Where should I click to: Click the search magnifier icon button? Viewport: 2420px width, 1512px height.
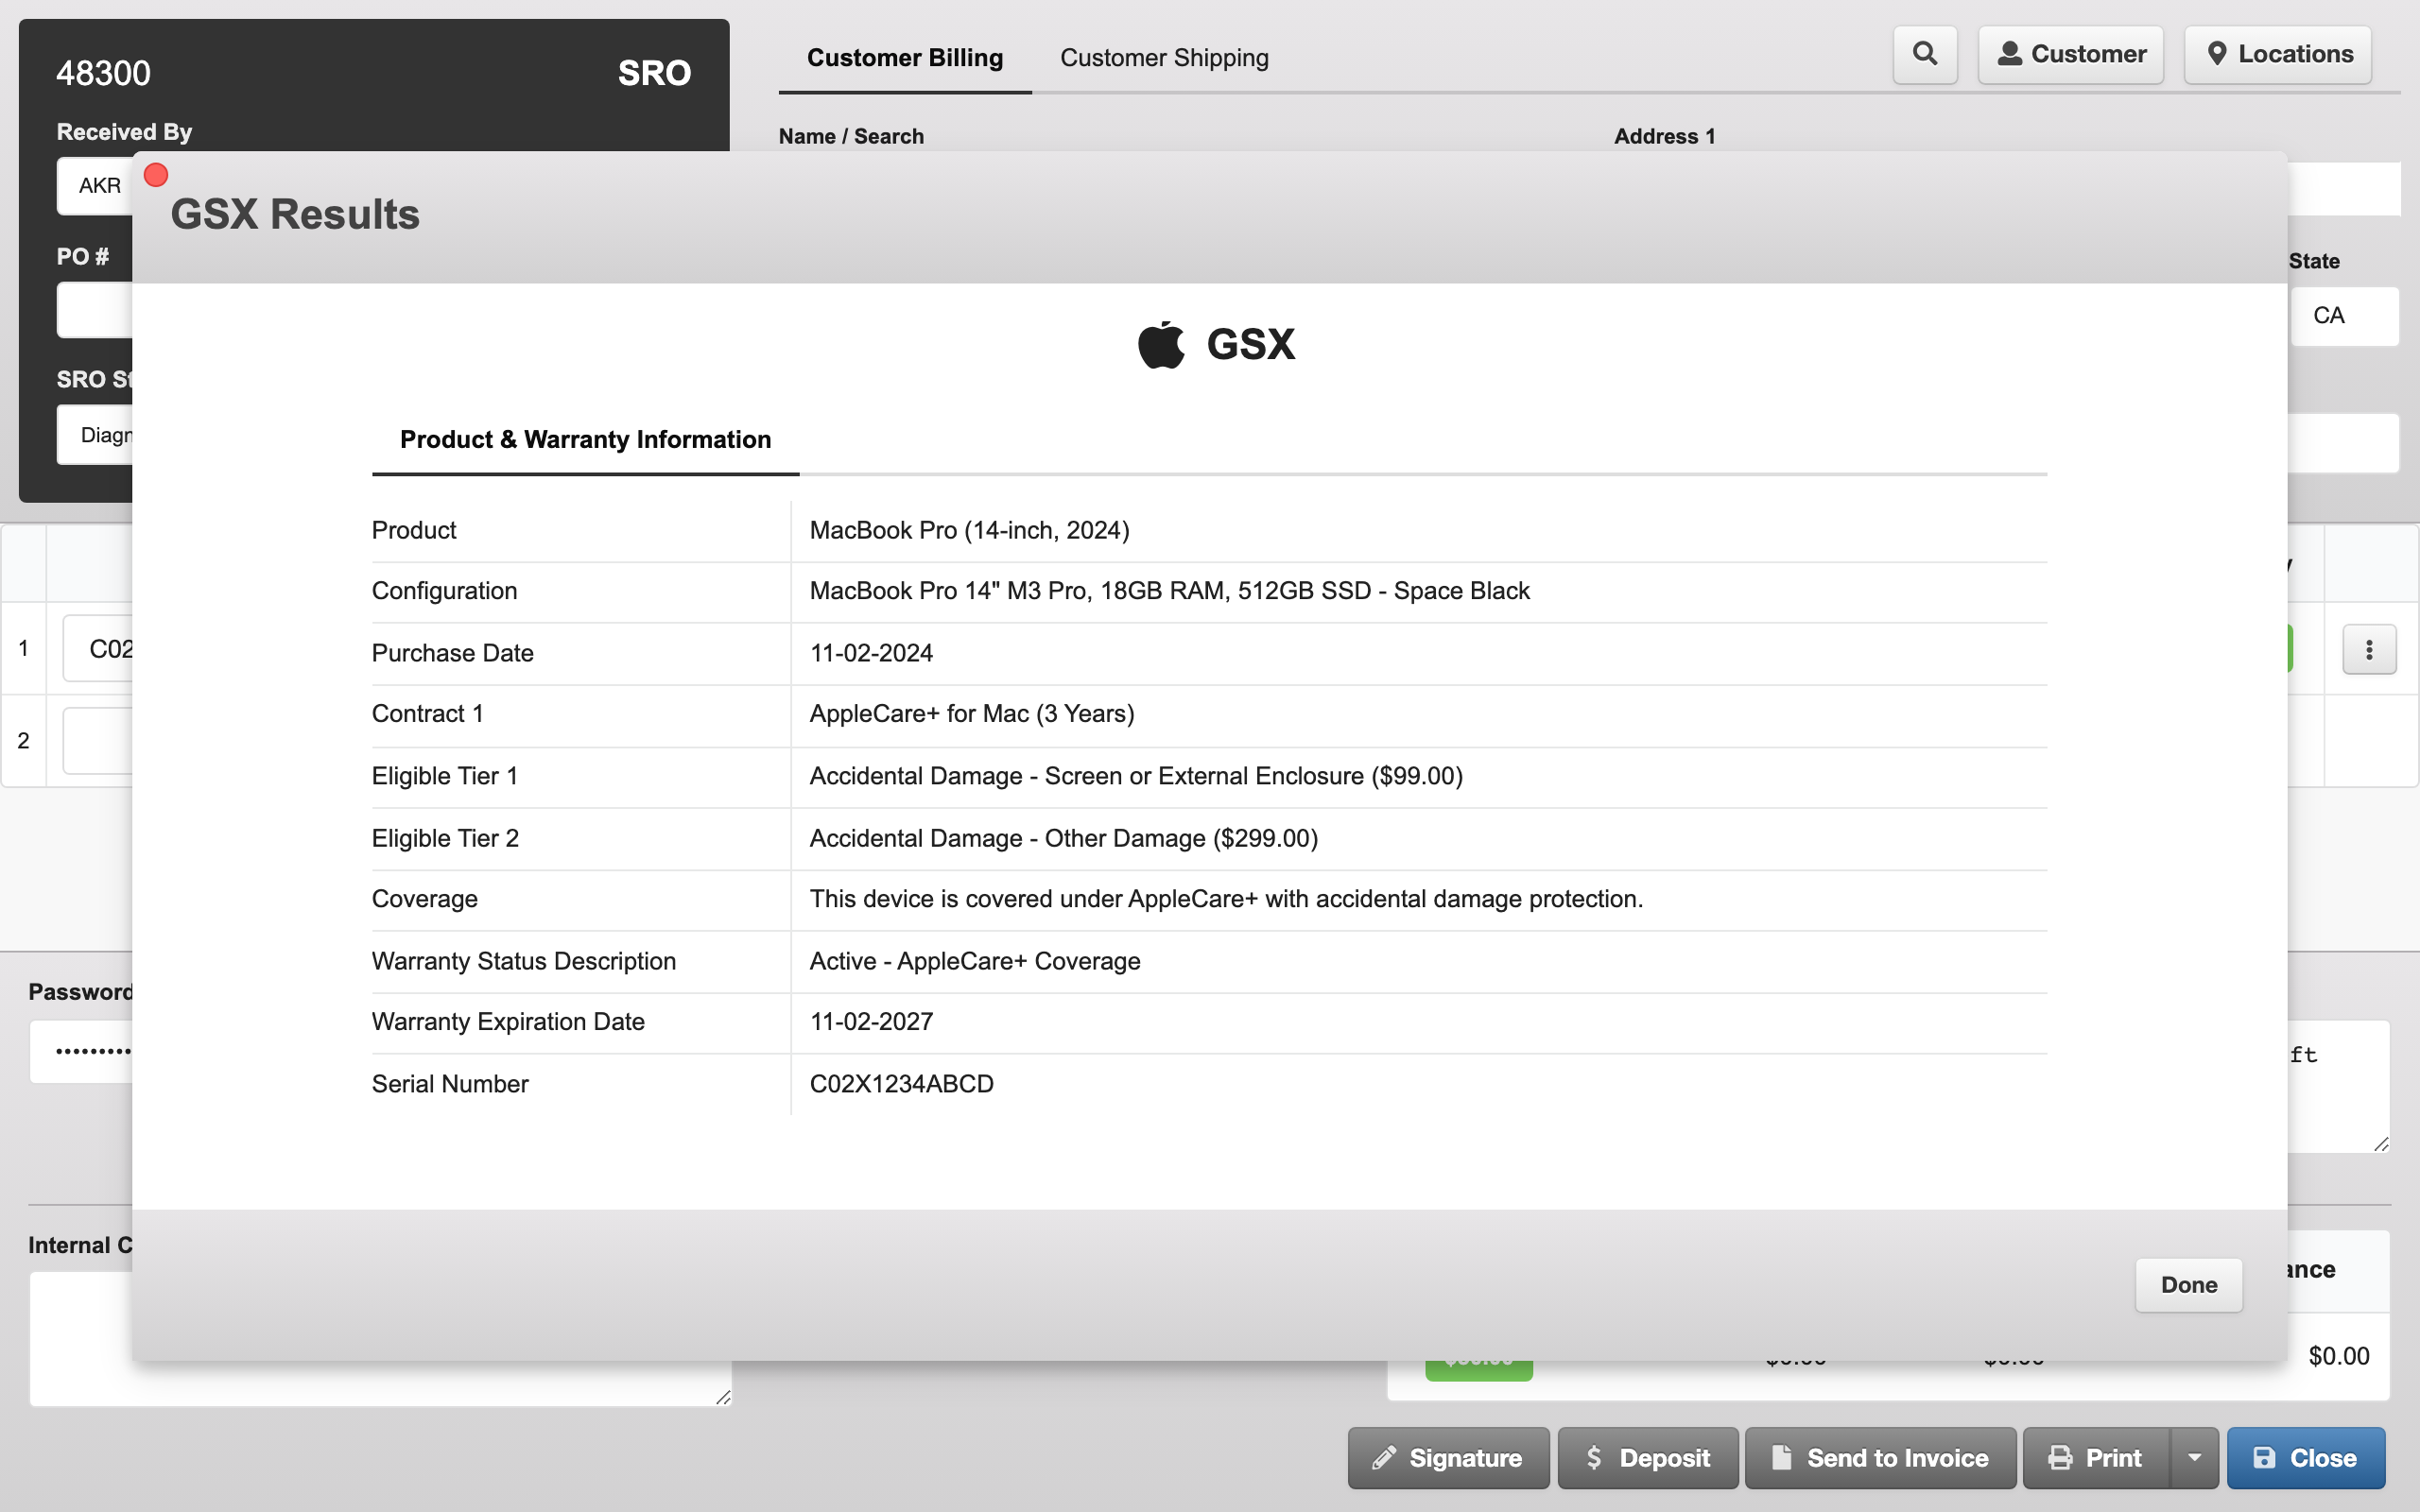pos(1925,54)
